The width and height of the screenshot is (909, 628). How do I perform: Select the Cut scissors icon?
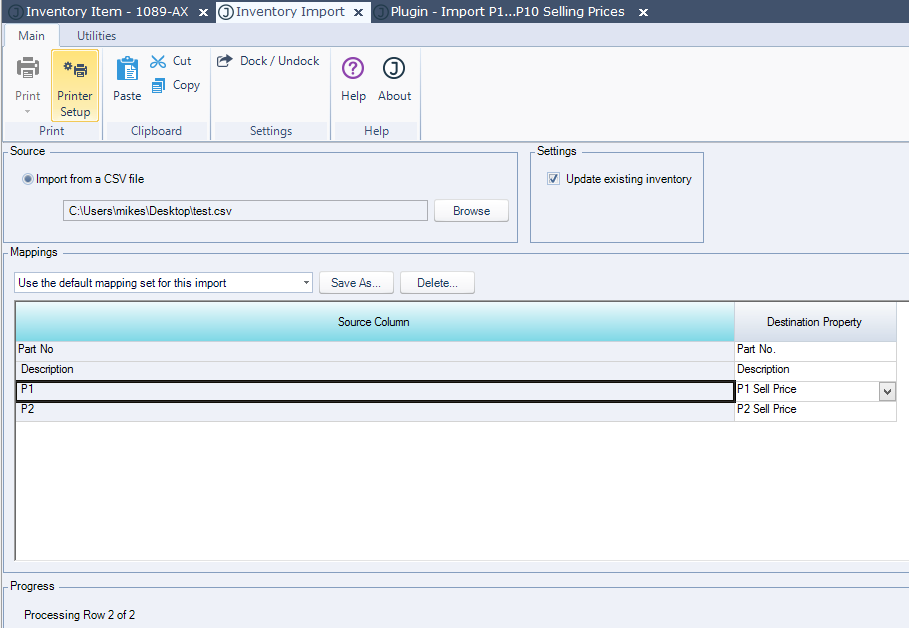[158, 61]
